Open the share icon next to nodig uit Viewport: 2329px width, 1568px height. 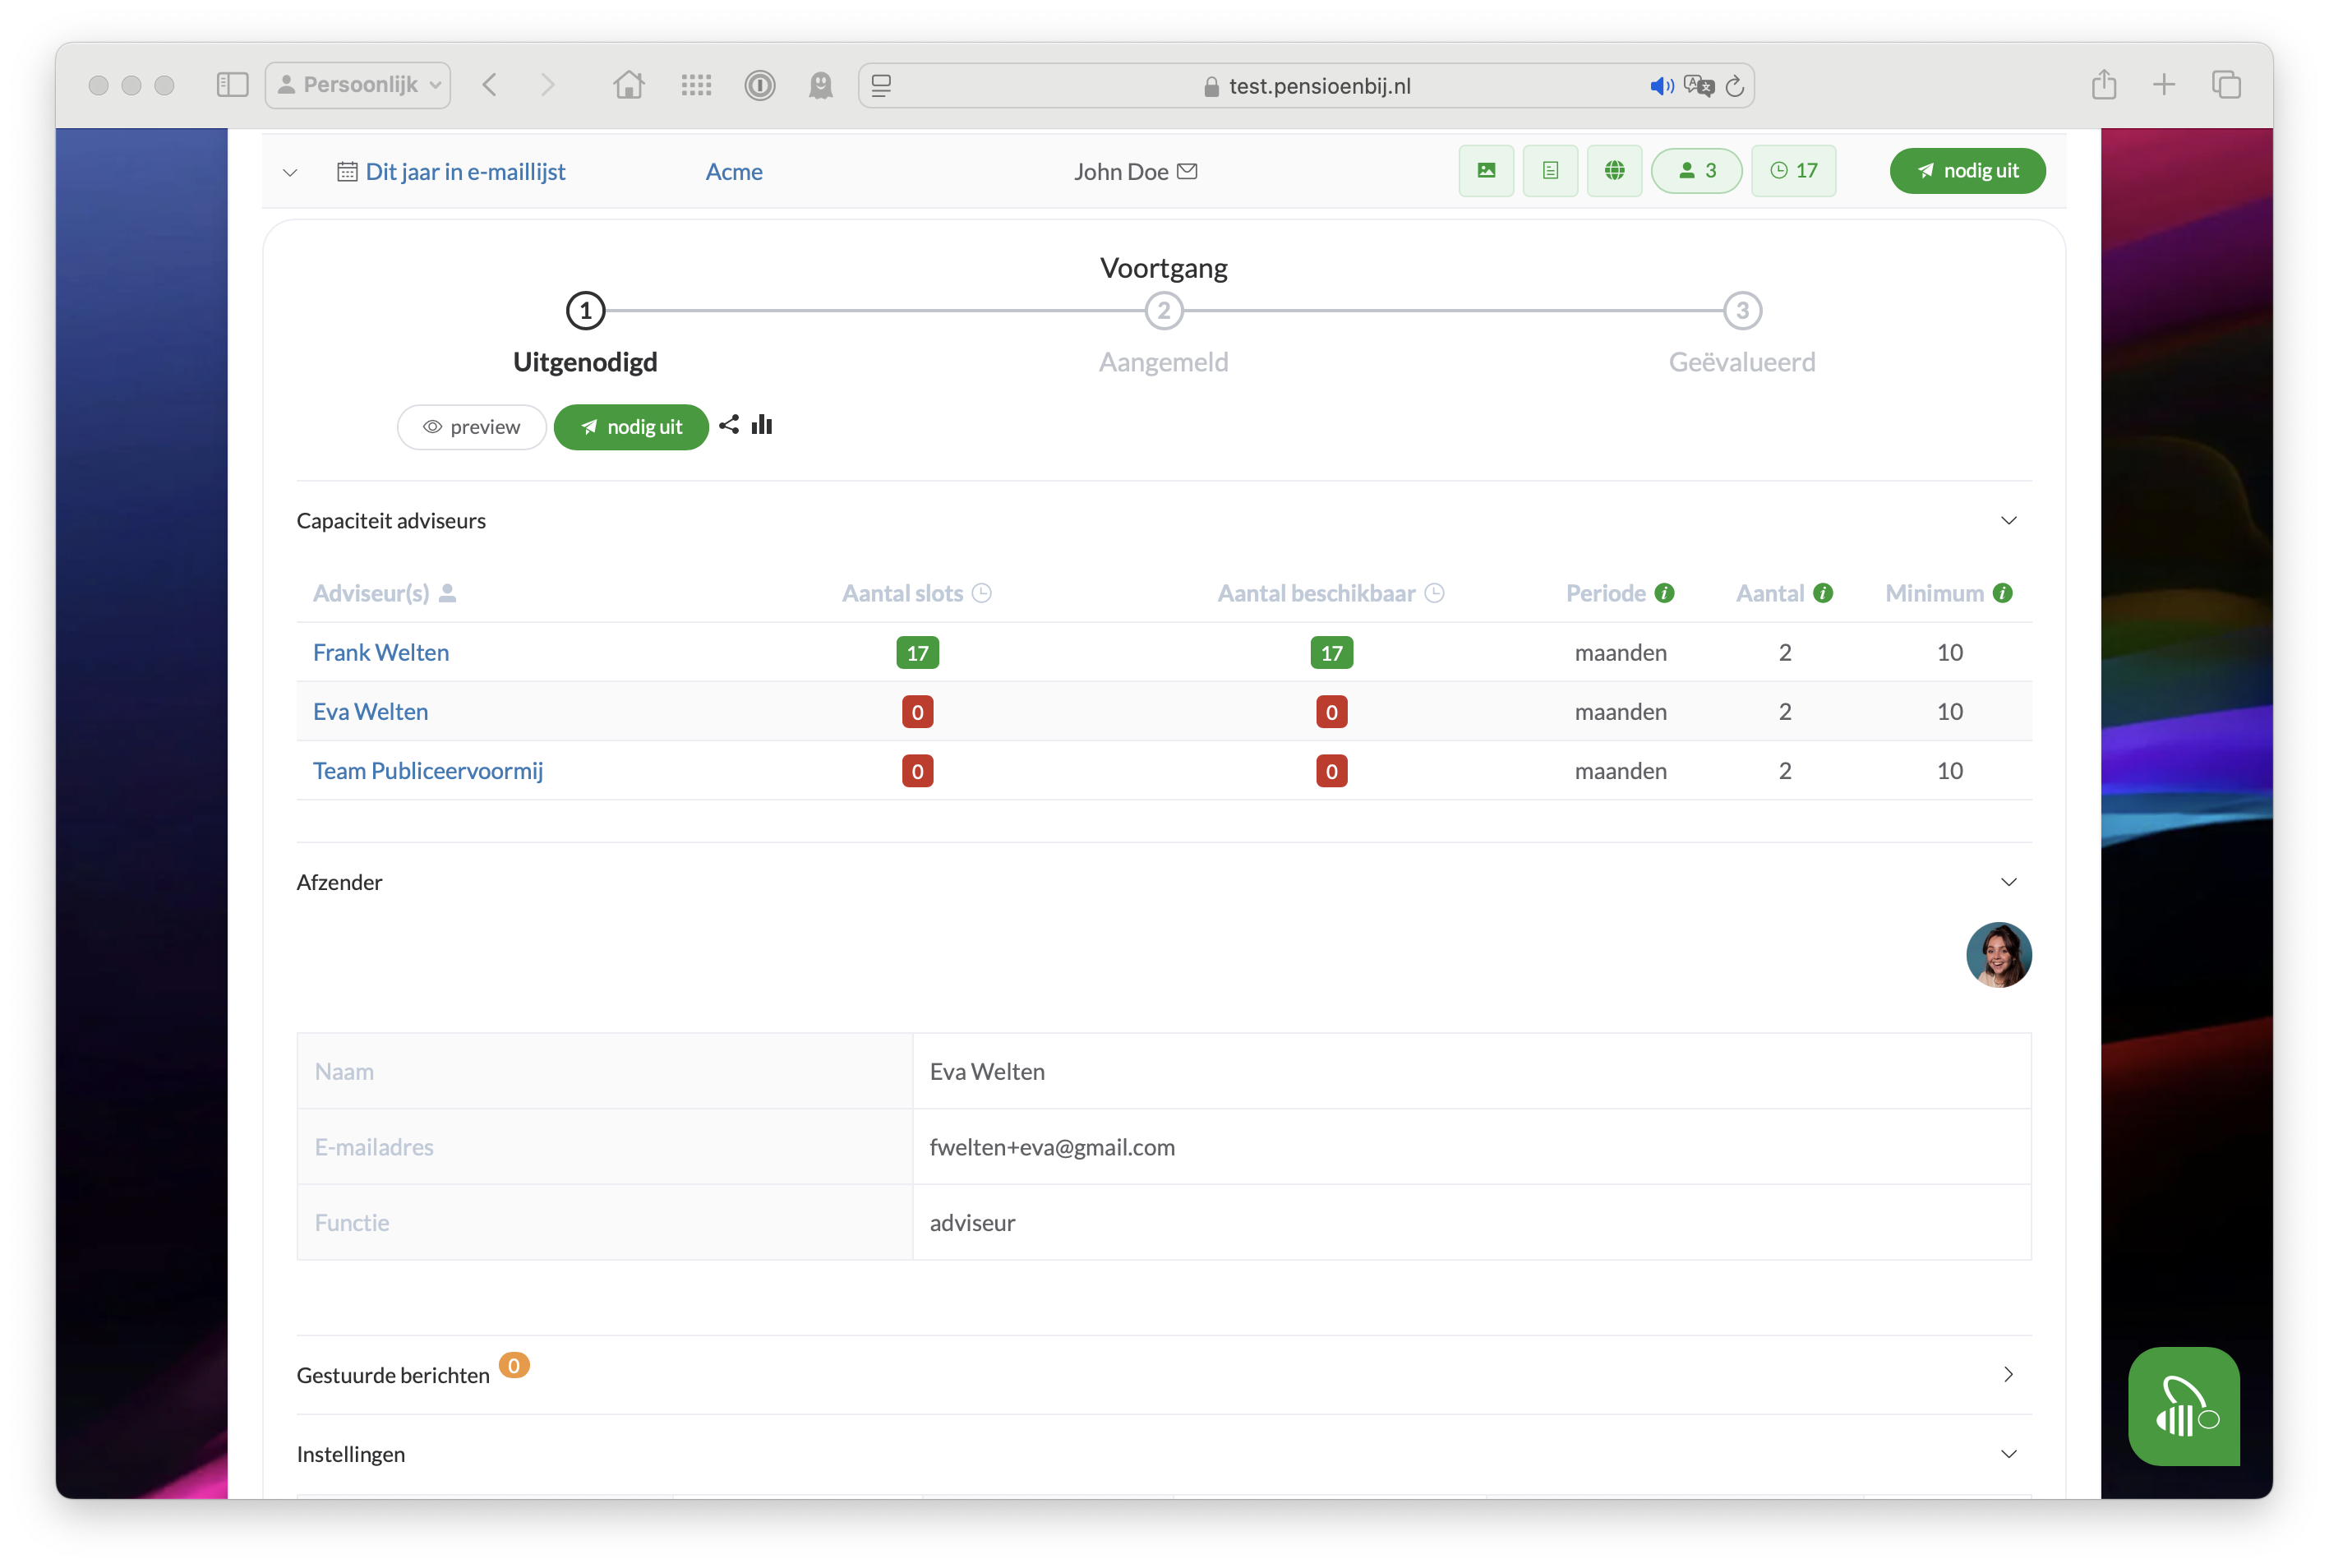pyautogui.click(x=728, y=425)
